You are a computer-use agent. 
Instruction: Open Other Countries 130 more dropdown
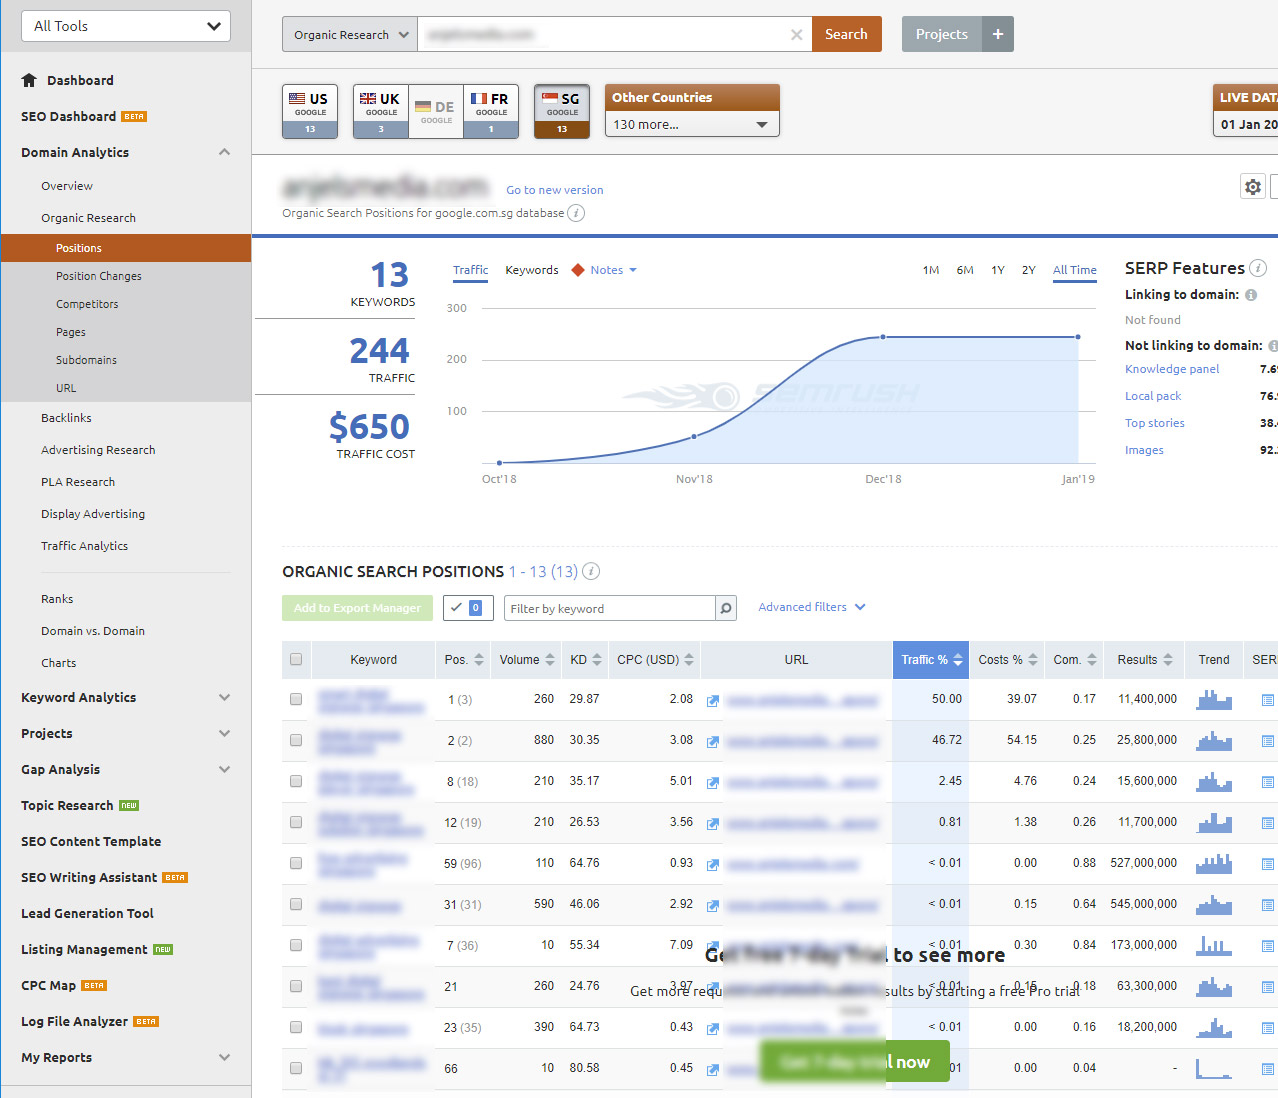click(x=691, y=124)
